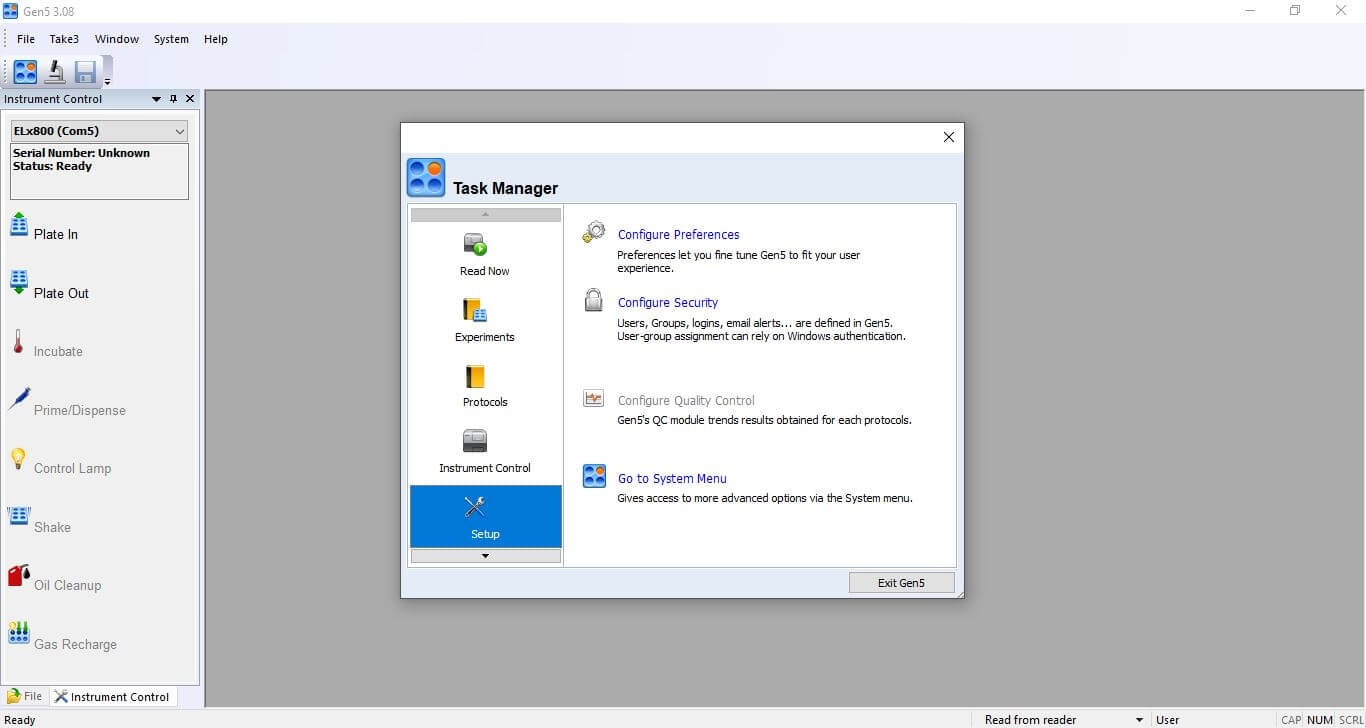This screenshot has width=1366, height=728.
Task: Select Experiments in Task Manager
Action: point(485,320)
